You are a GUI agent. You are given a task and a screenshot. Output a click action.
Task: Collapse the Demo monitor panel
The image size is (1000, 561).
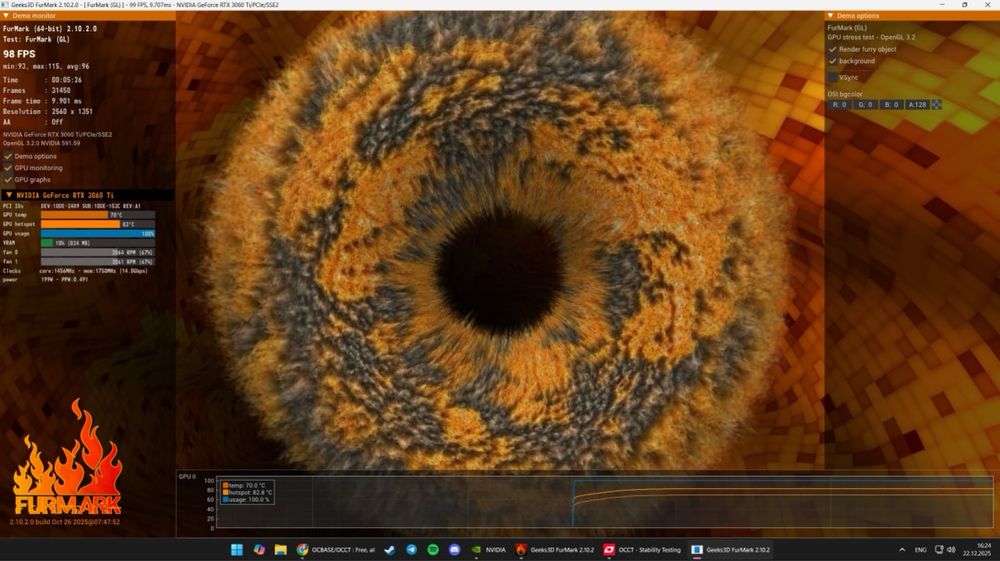(6, 16)
